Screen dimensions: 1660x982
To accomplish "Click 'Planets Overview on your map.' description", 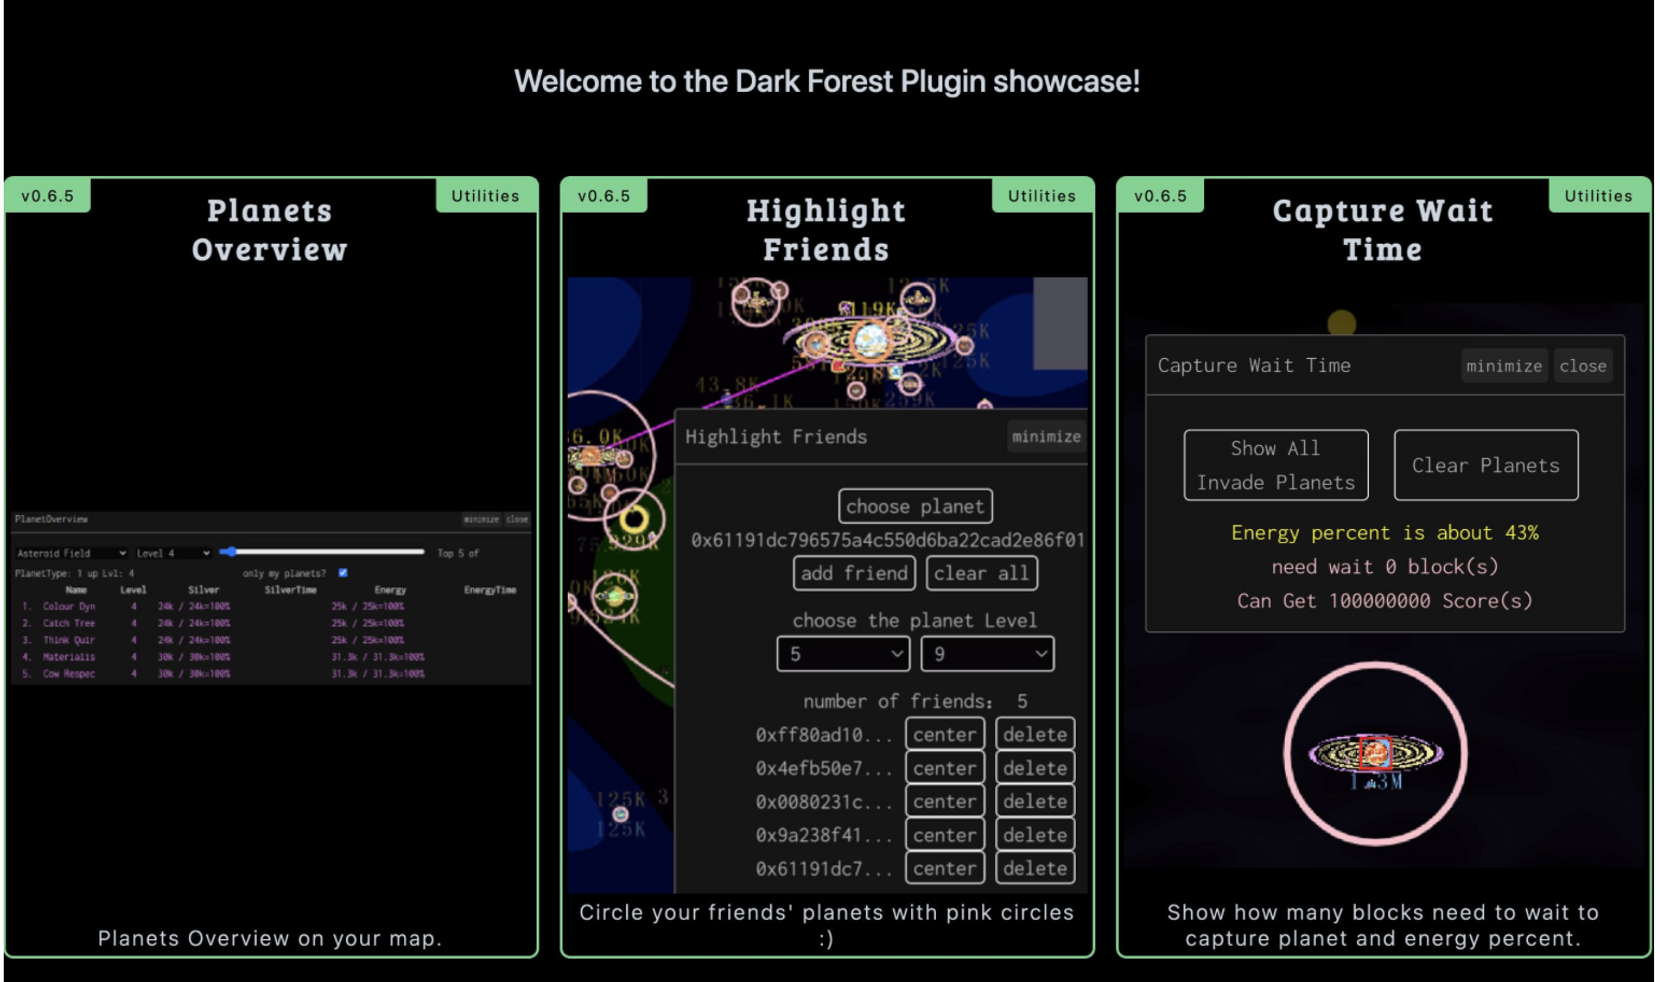I will click(270, 938).
